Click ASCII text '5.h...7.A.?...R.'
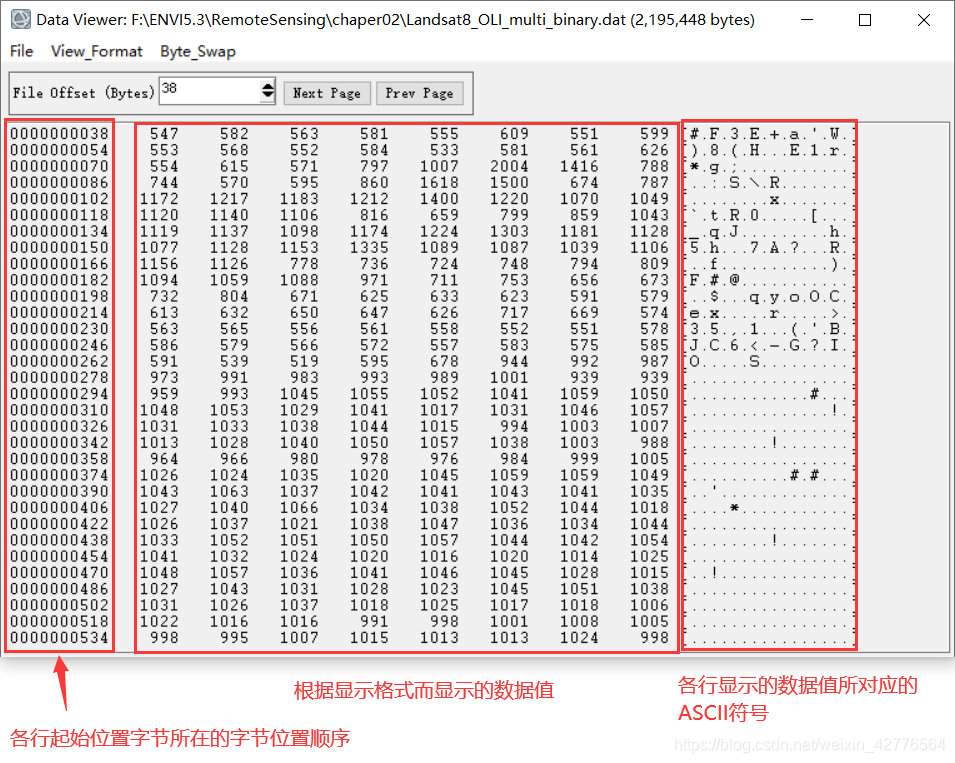The image size is (955, 763). [769, 247]
